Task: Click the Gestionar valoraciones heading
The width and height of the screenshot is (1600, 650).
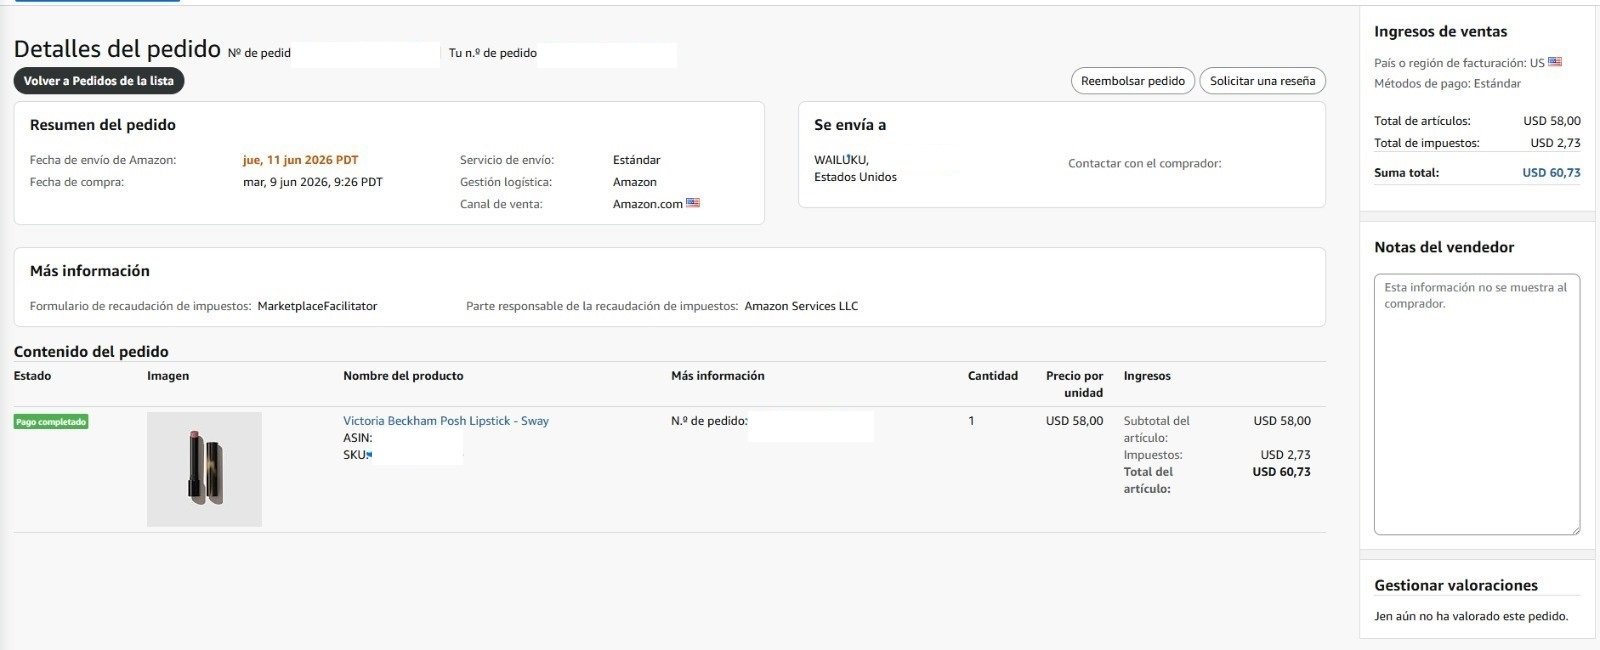Action: pyautogui.click(x=1456, y=586)
